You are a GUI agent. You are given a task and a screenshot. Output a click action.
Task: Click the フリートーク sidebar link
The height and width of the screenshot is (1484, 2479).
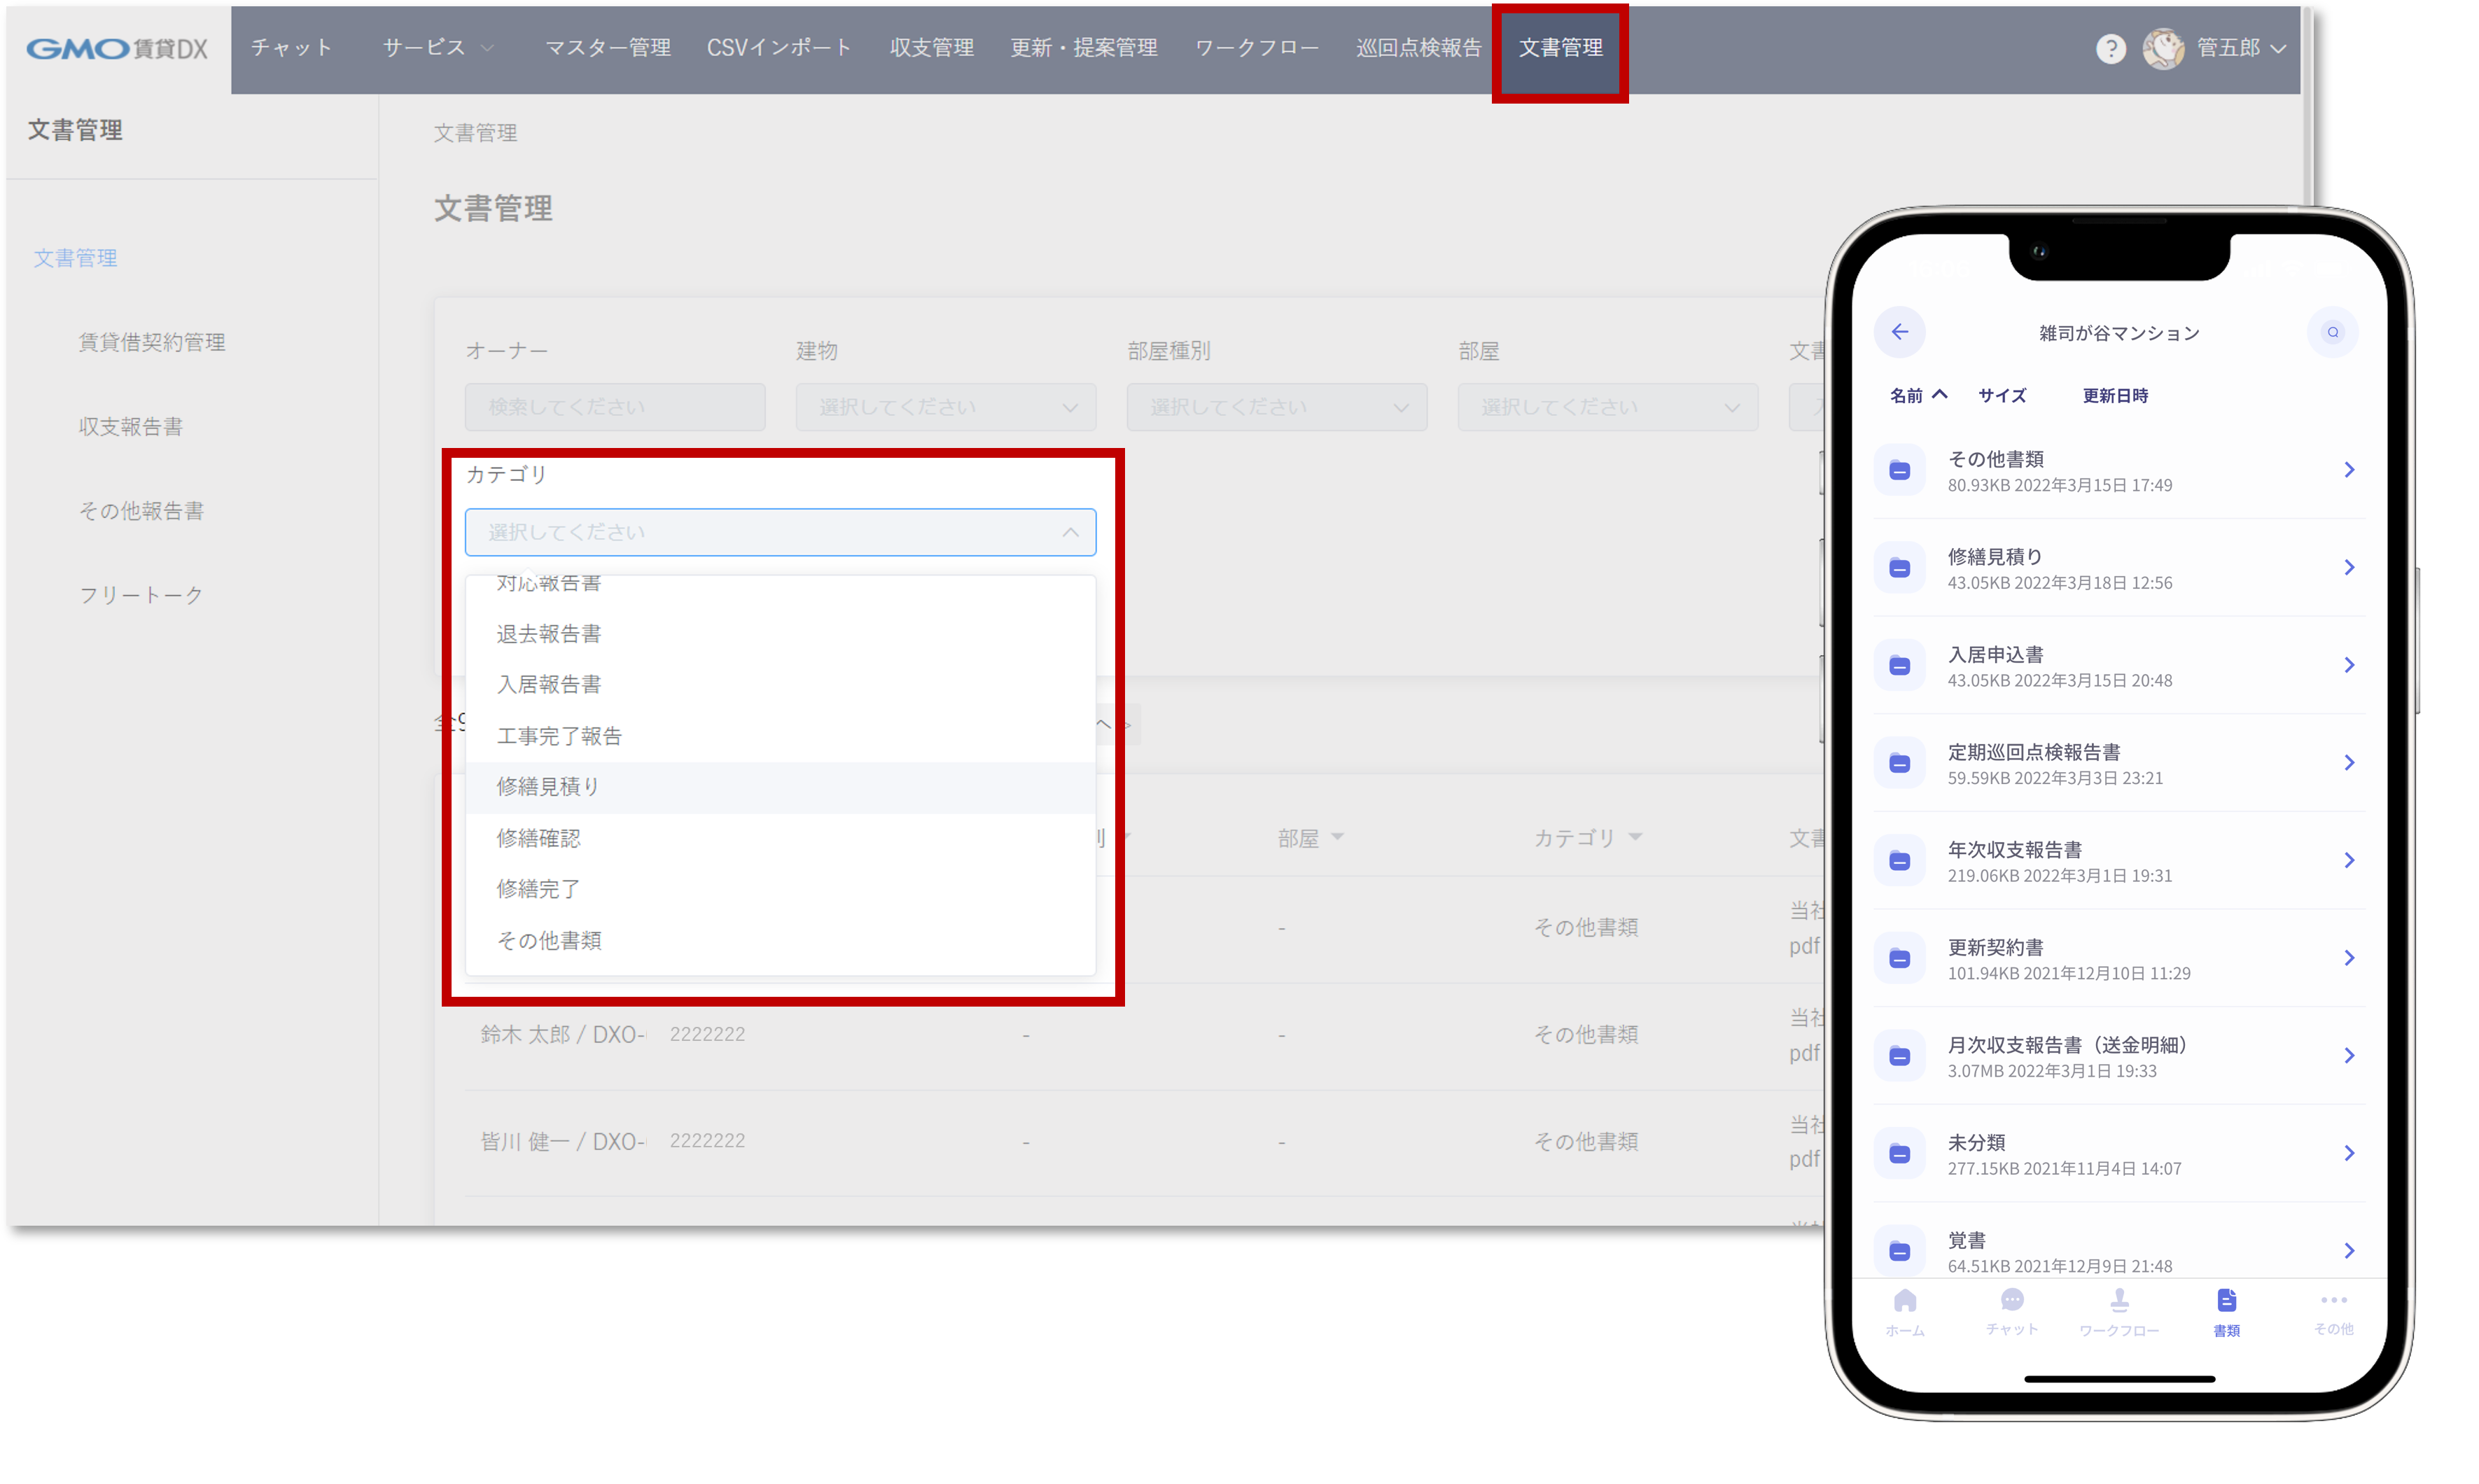point(141,595)
